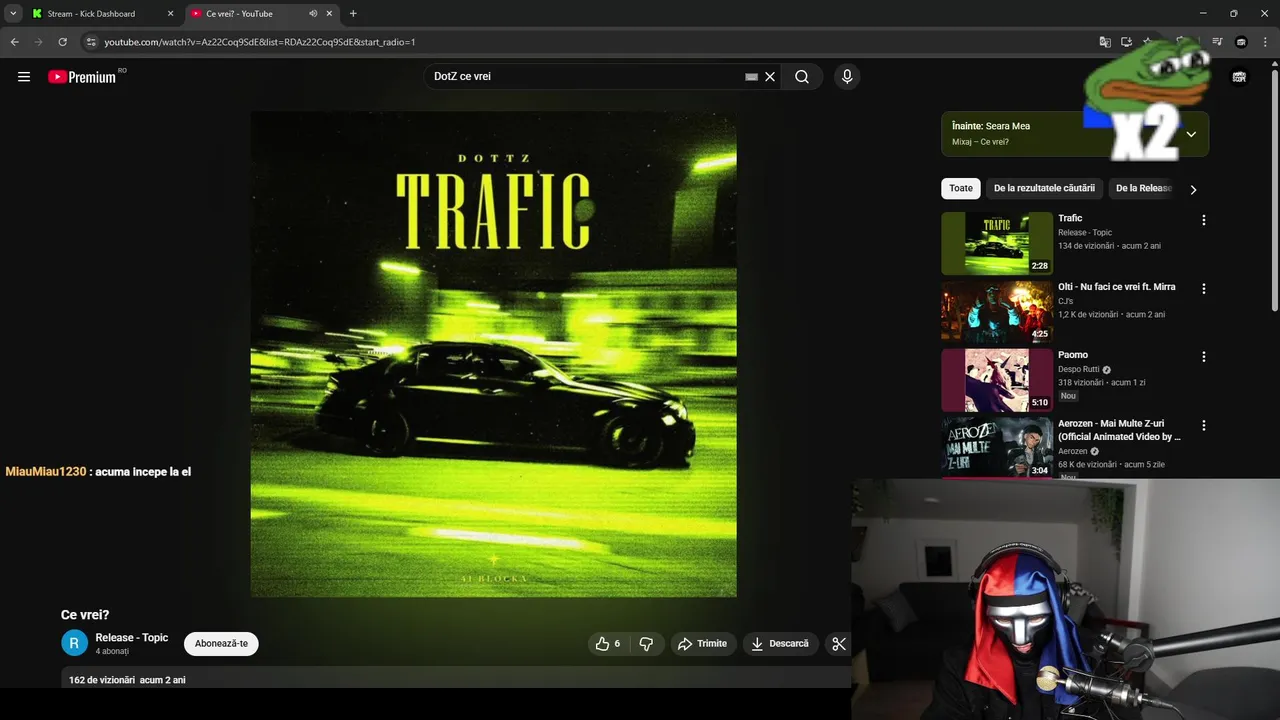Like the video with thumbs-up button
Viewport: 1280px width, 720px height.
(x=608, y=644)
